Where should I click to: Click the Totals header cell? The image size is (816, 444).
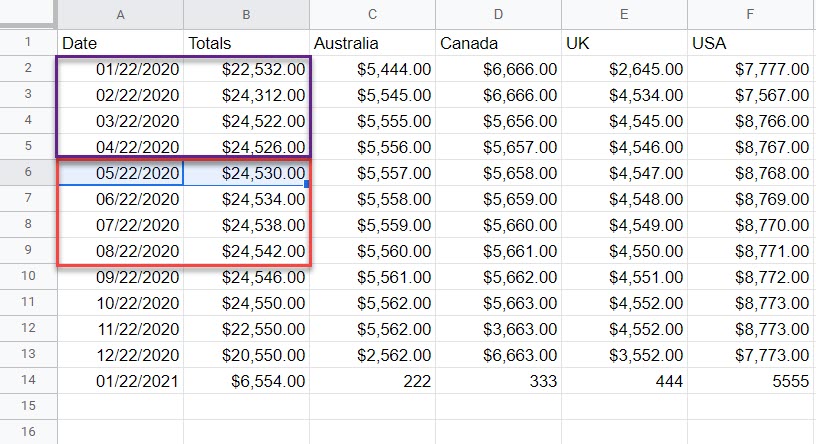tap(247, 43)
